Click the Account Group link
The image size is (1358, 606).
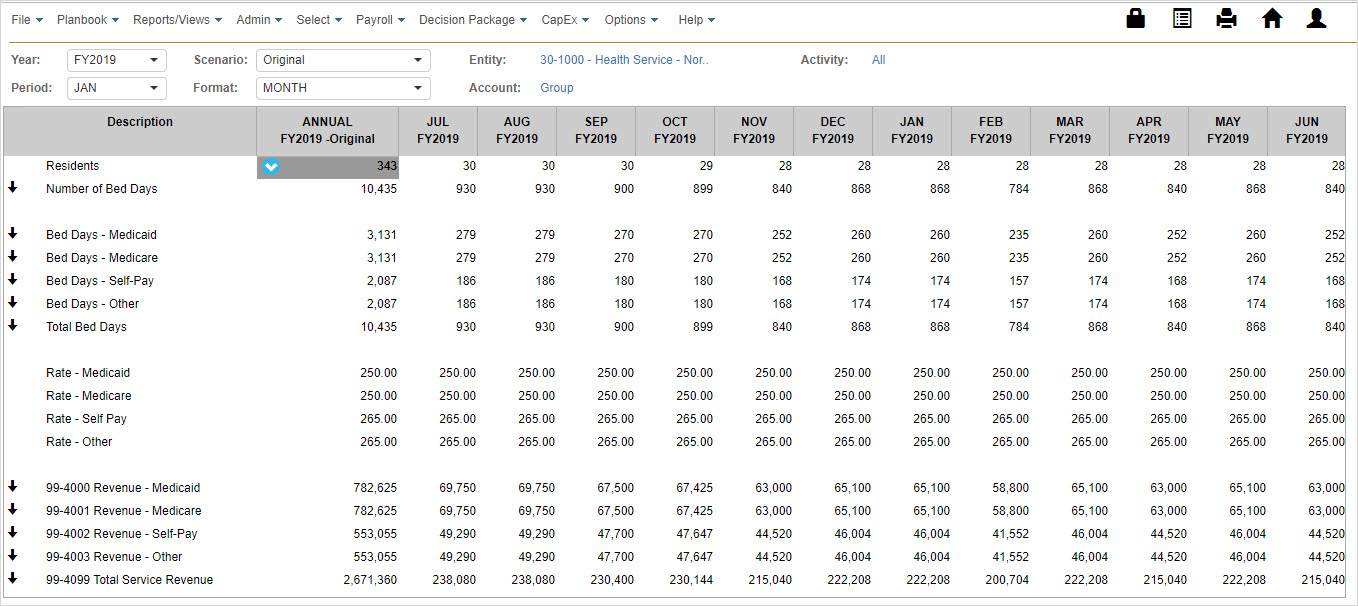557,88
